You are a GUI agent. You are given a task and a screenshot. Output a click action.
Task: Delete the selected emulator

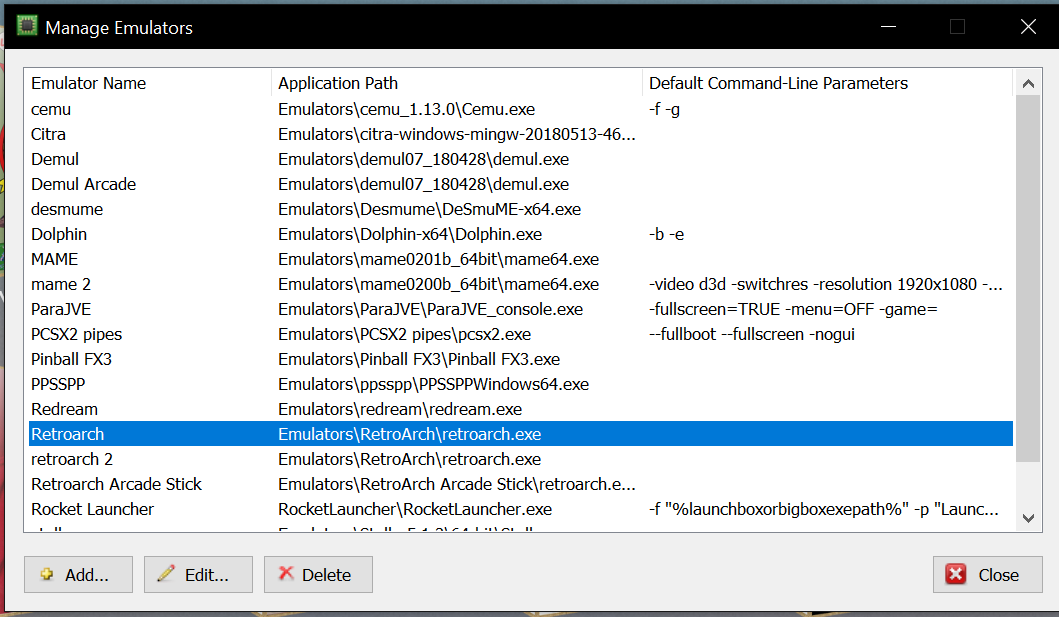click(x=318, y=574)
